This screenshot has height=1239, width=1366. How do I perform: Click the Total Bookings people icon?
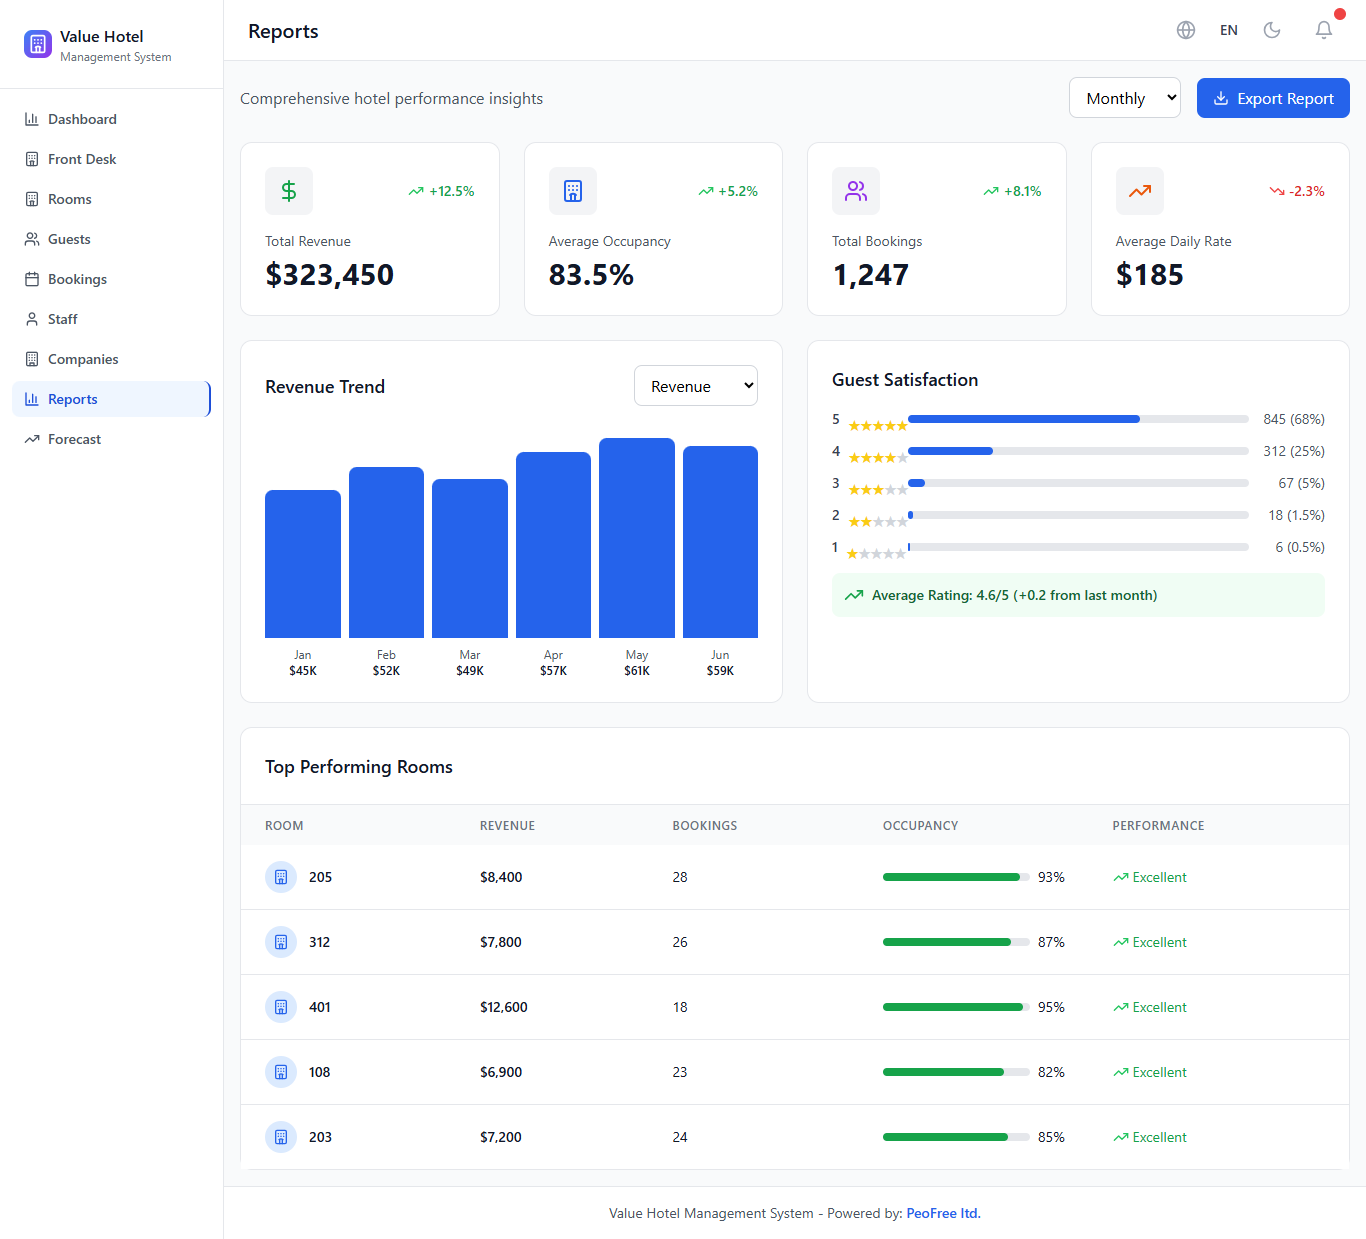pyautogui.click(x=856, y=191)
